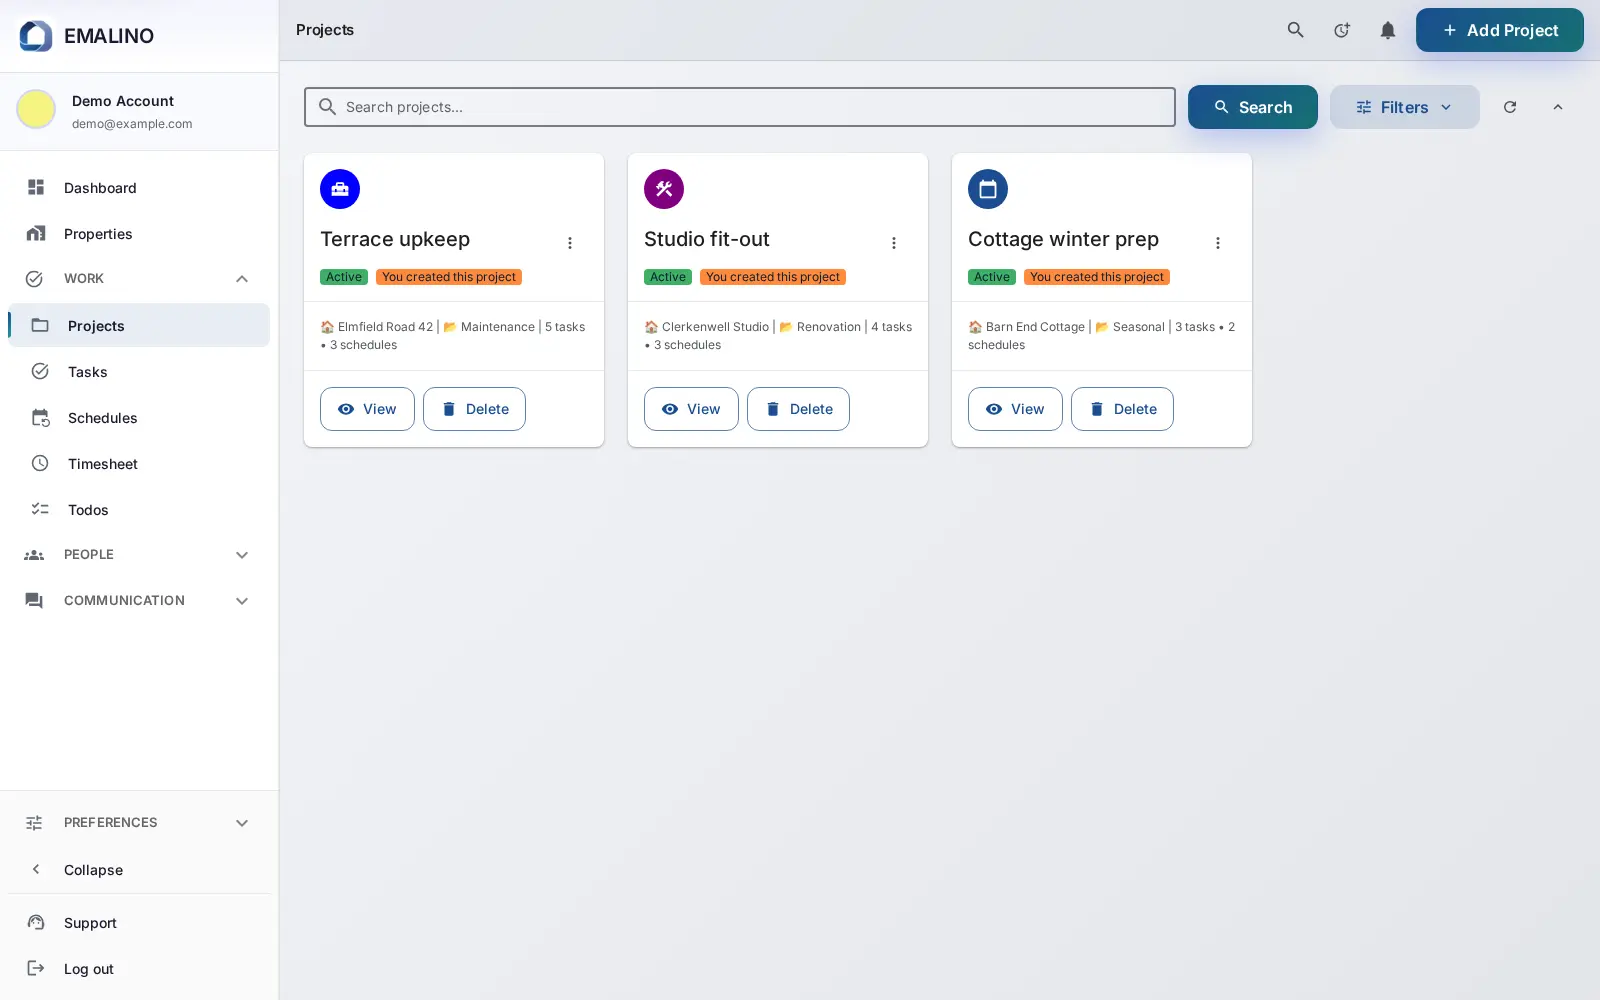The image size is (1600, 1000).
Task: Click the Add Project button
Action: (1499, 30)
